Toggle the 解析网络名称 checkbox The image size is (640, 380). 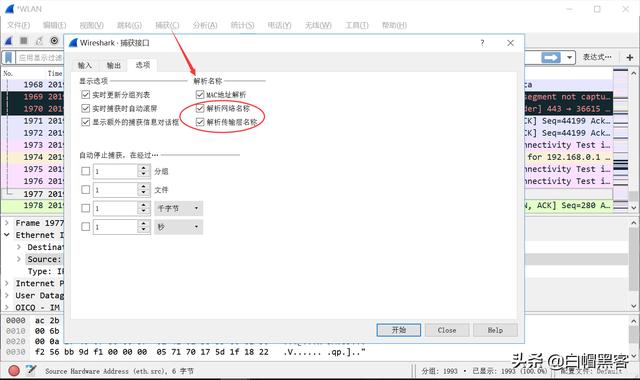tap(200, 108)
